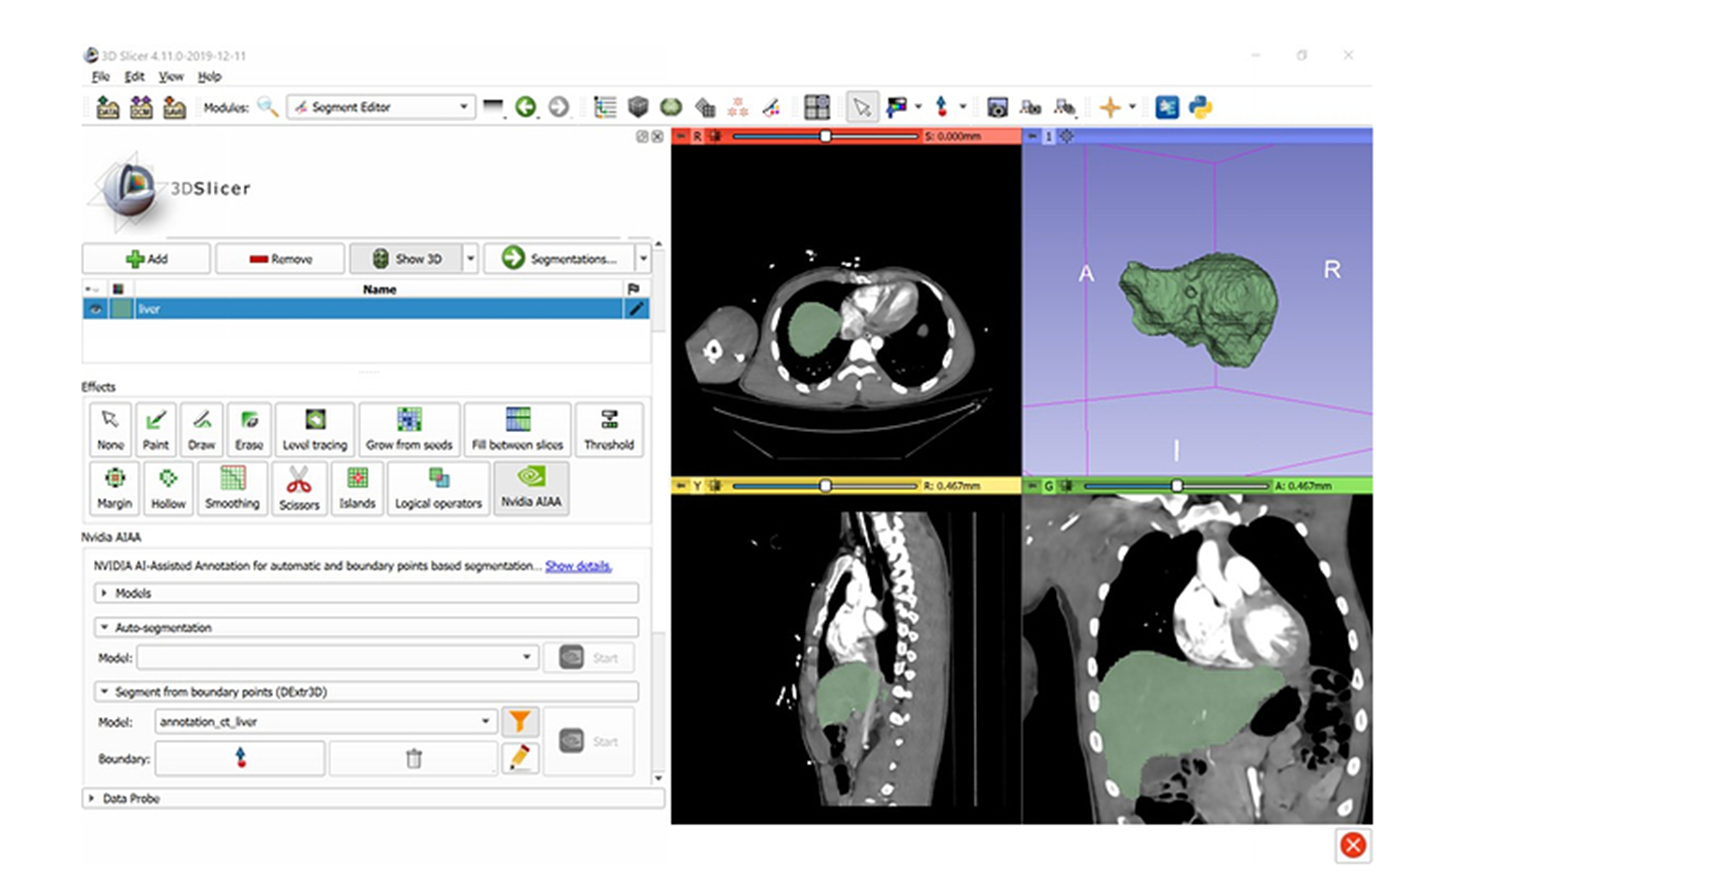Click the Segment Editor toolbar shortcut icon
1725x892 pixels.
771,107
